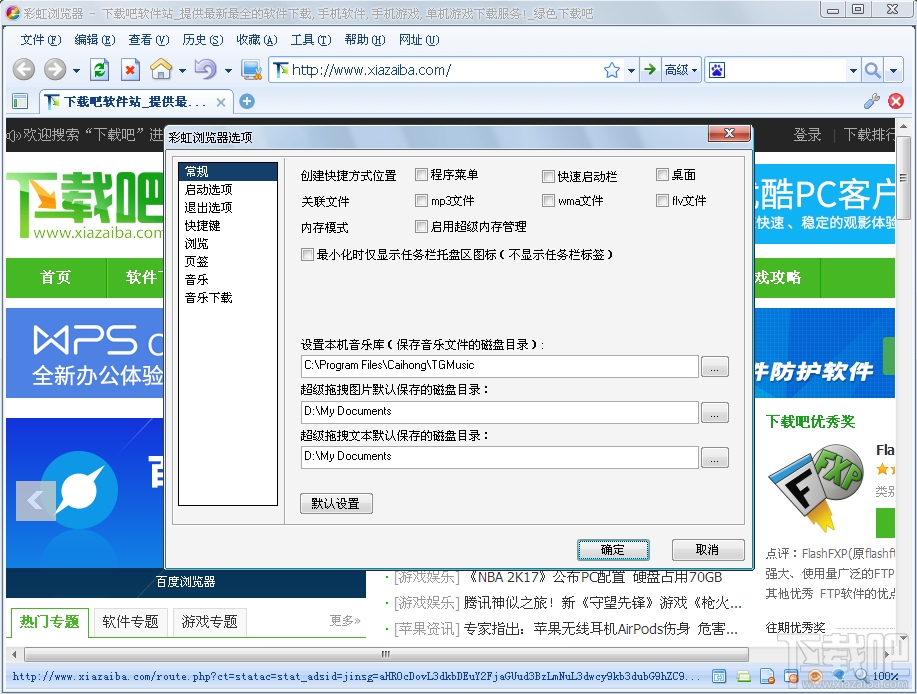Screen dimensions: 917x694
Task: Click the 超级拖拽图片 directory path field
Action: point(499,412)
